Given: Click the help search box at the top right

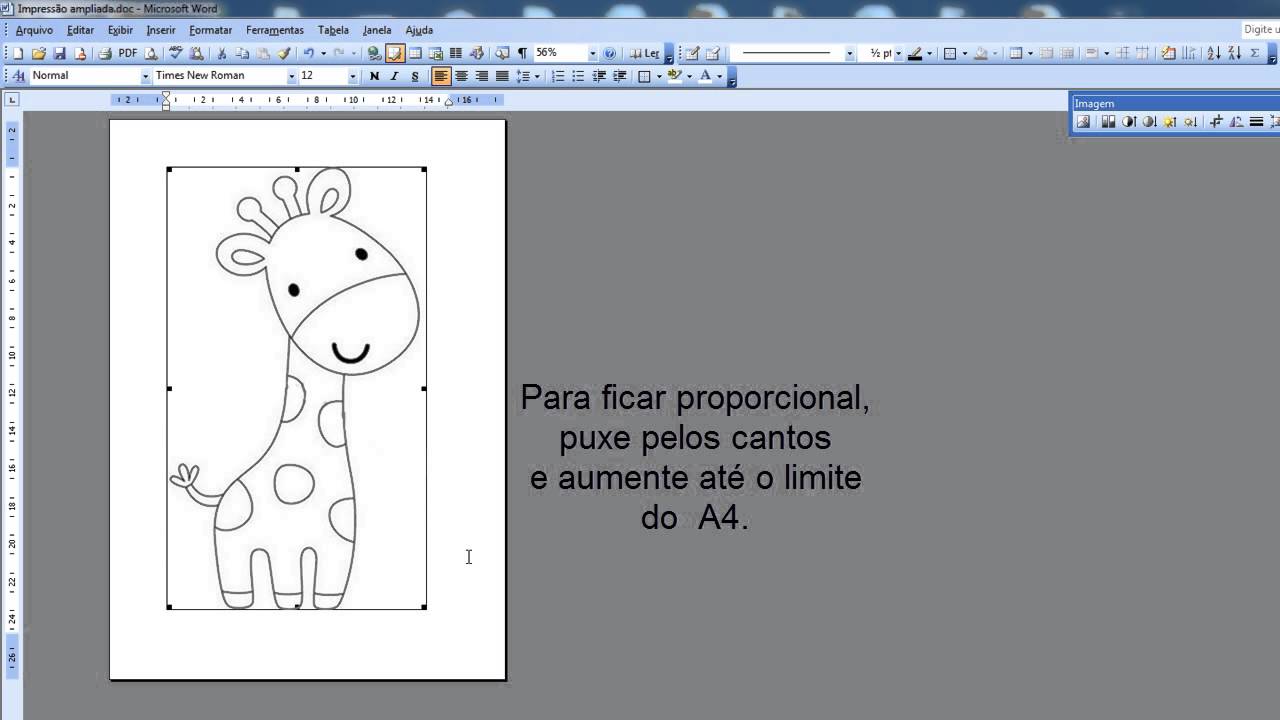Looking at the screenshot, I should point(1260,30).
